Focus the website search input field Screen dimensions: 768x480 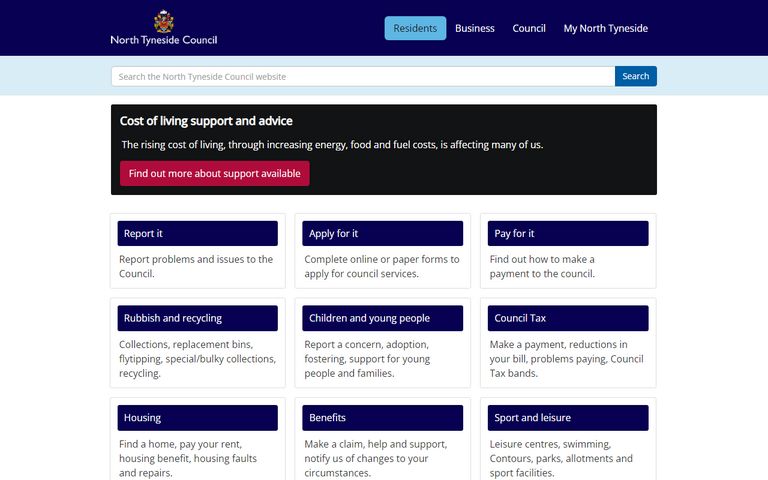click(362, 76)
